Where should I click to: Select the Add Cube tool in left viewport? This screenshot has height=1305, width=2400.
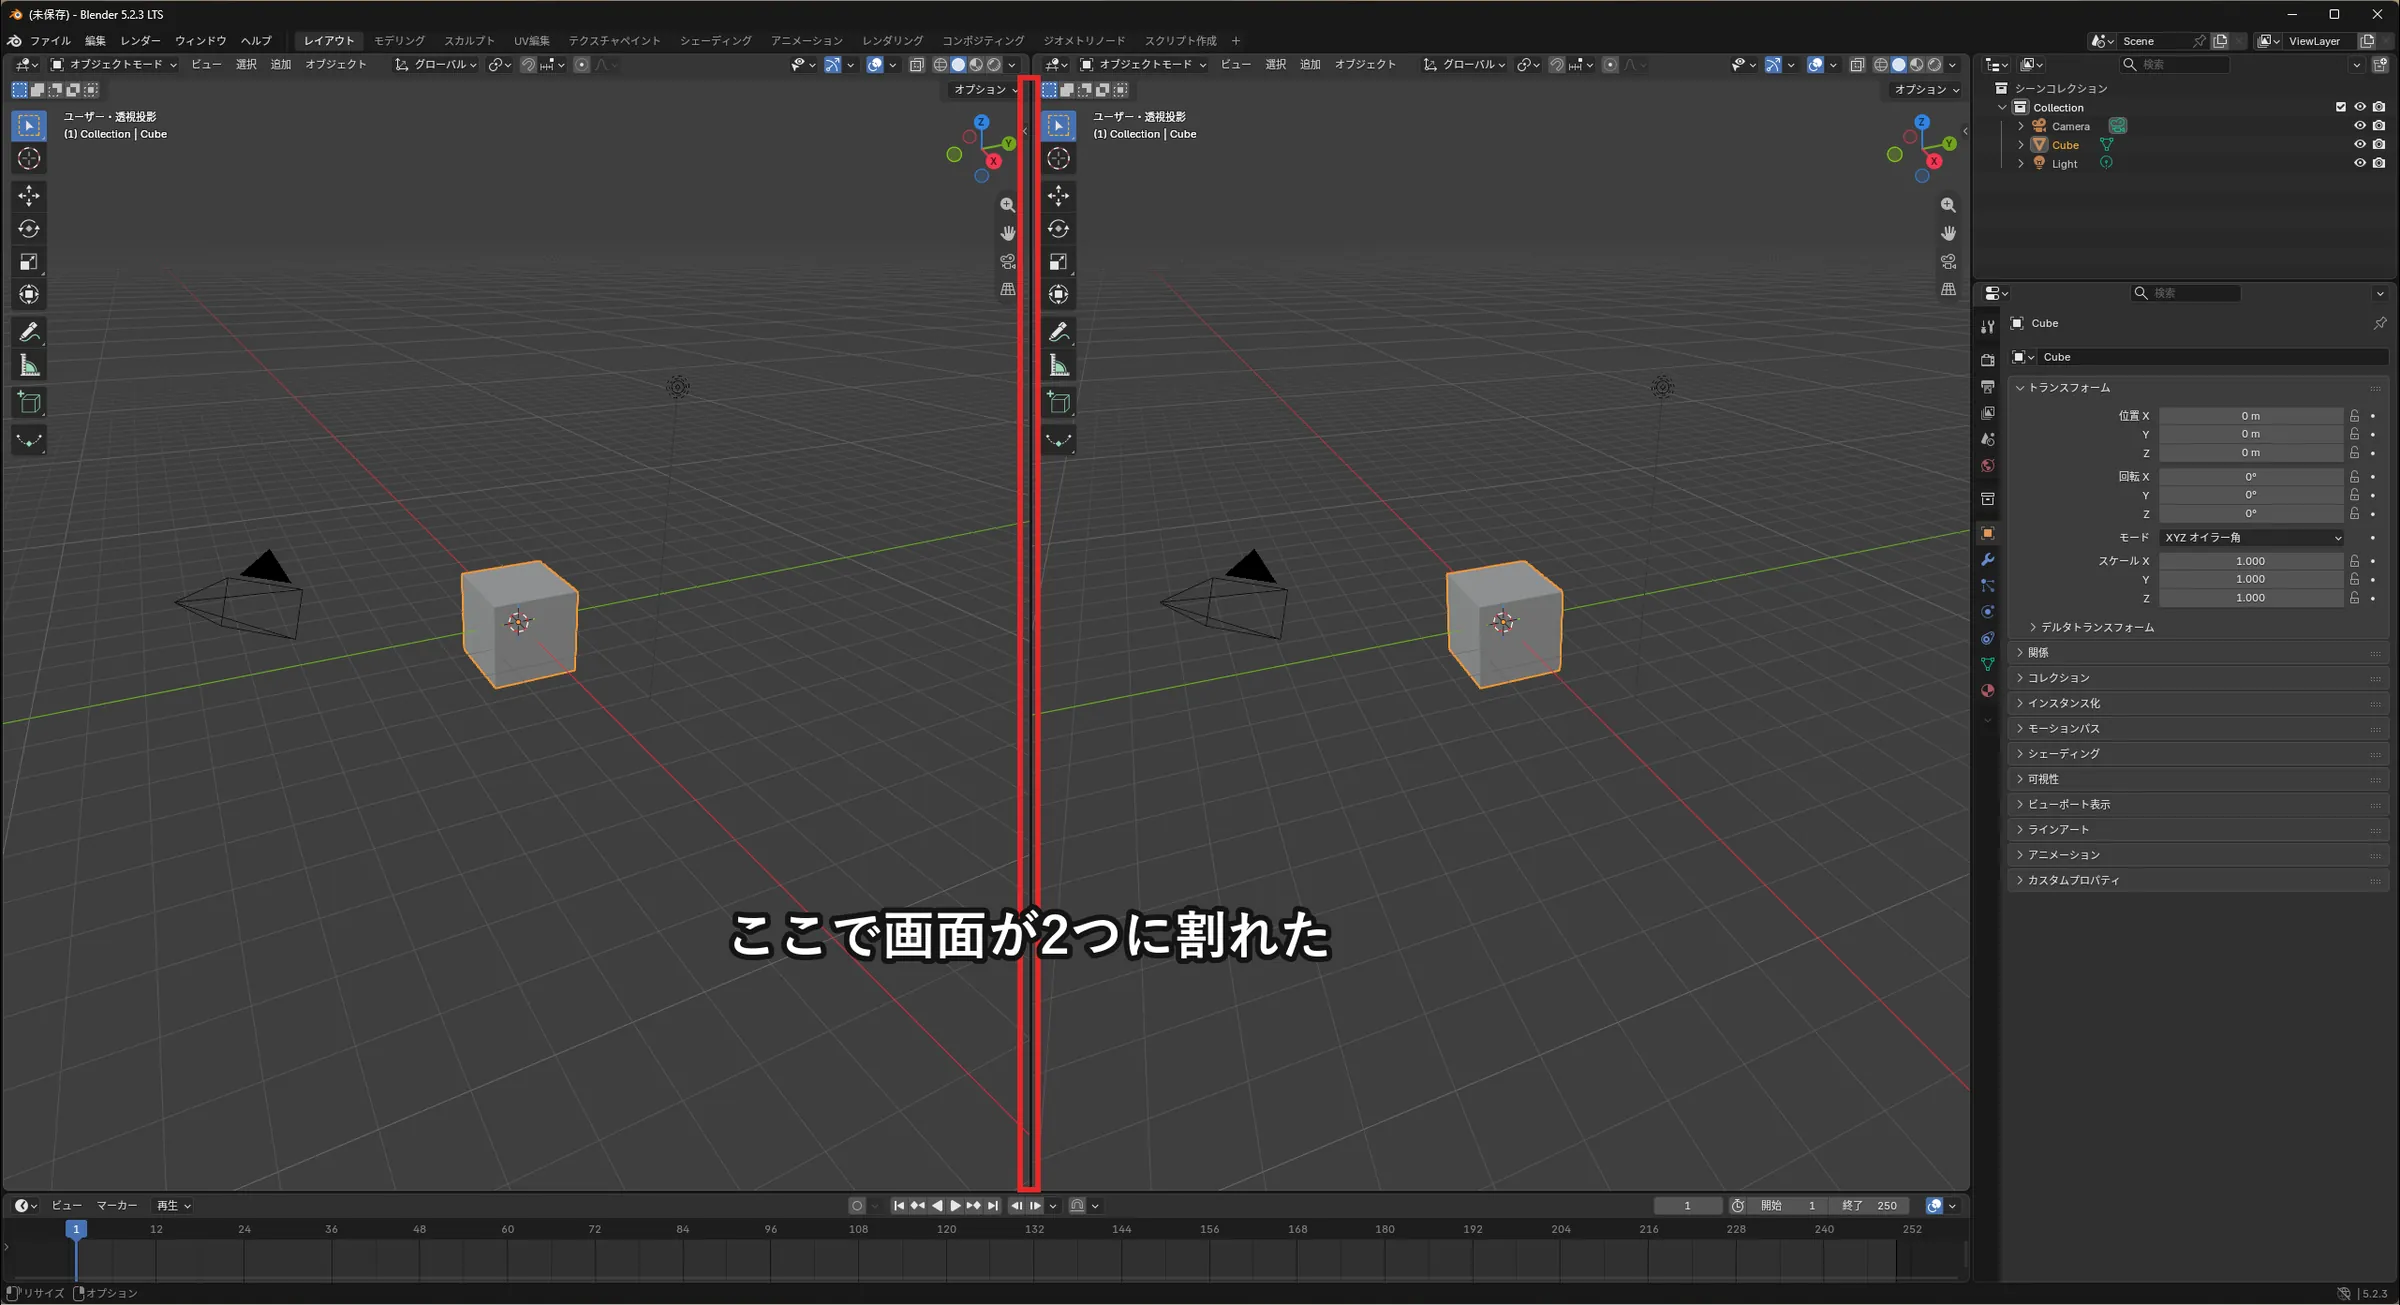coord(29,403)
